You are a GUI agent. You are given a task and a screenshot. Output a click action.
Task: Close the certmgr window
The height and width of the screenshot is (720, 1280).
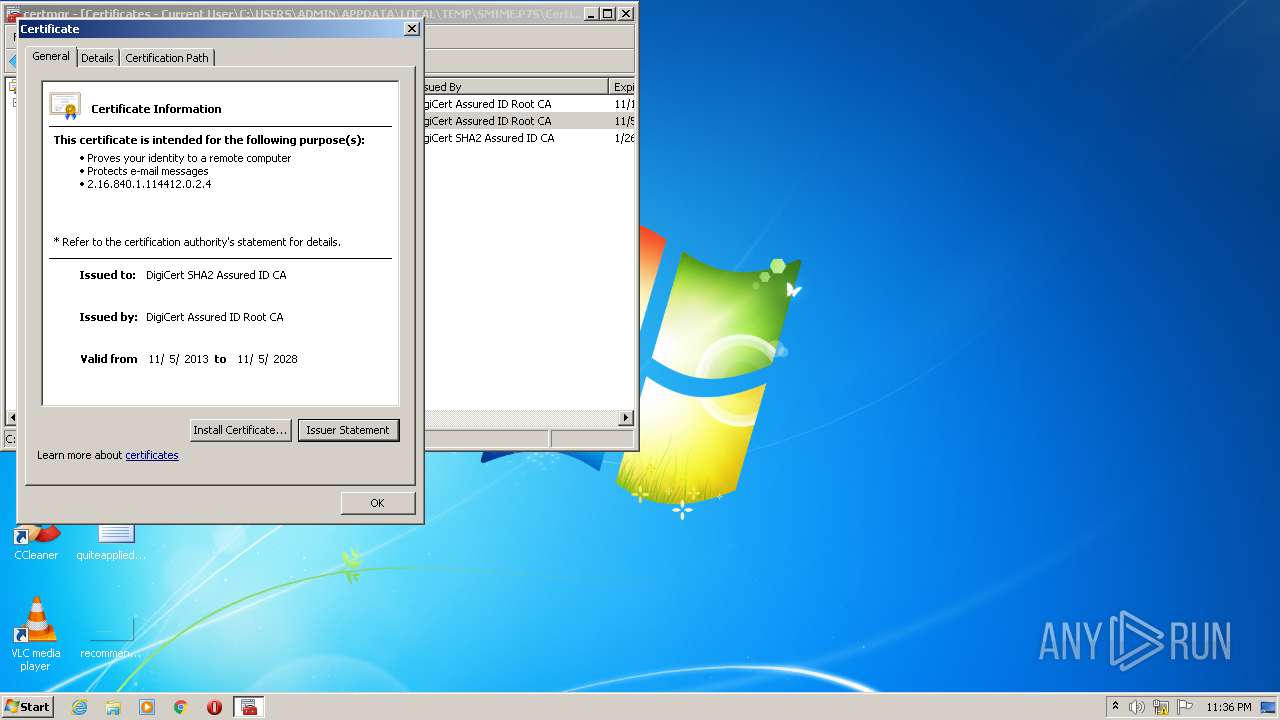tap(626, 14)
